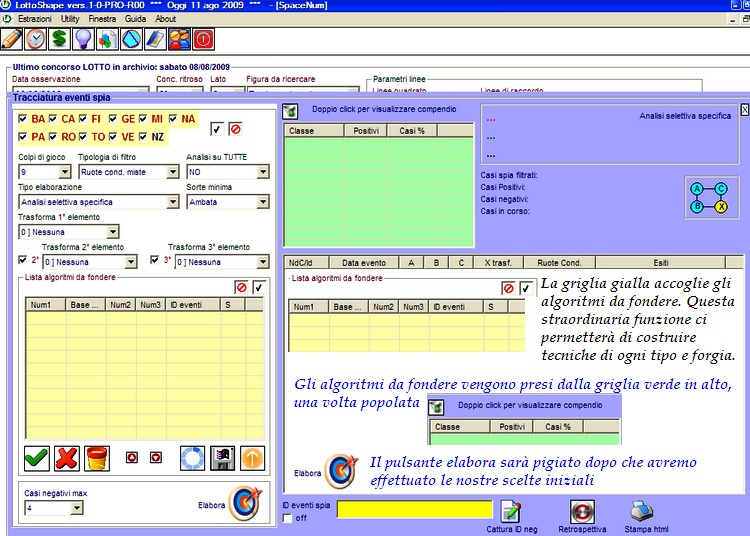
Task: Click the small red up-arrow button
Action: click(132, 458)
